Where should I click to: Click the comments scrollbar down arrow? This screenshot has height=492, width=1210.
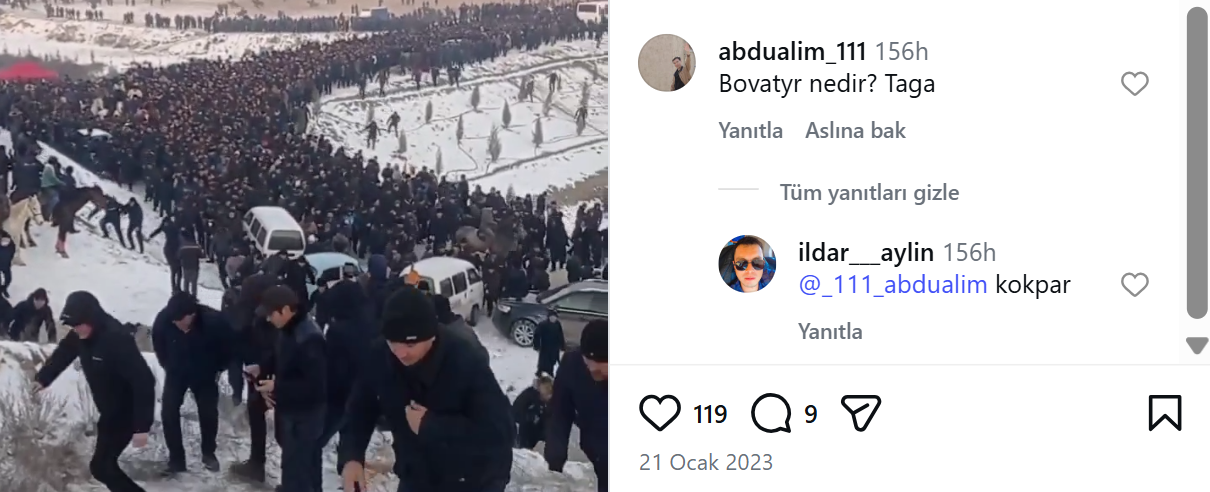point(1197,345)
